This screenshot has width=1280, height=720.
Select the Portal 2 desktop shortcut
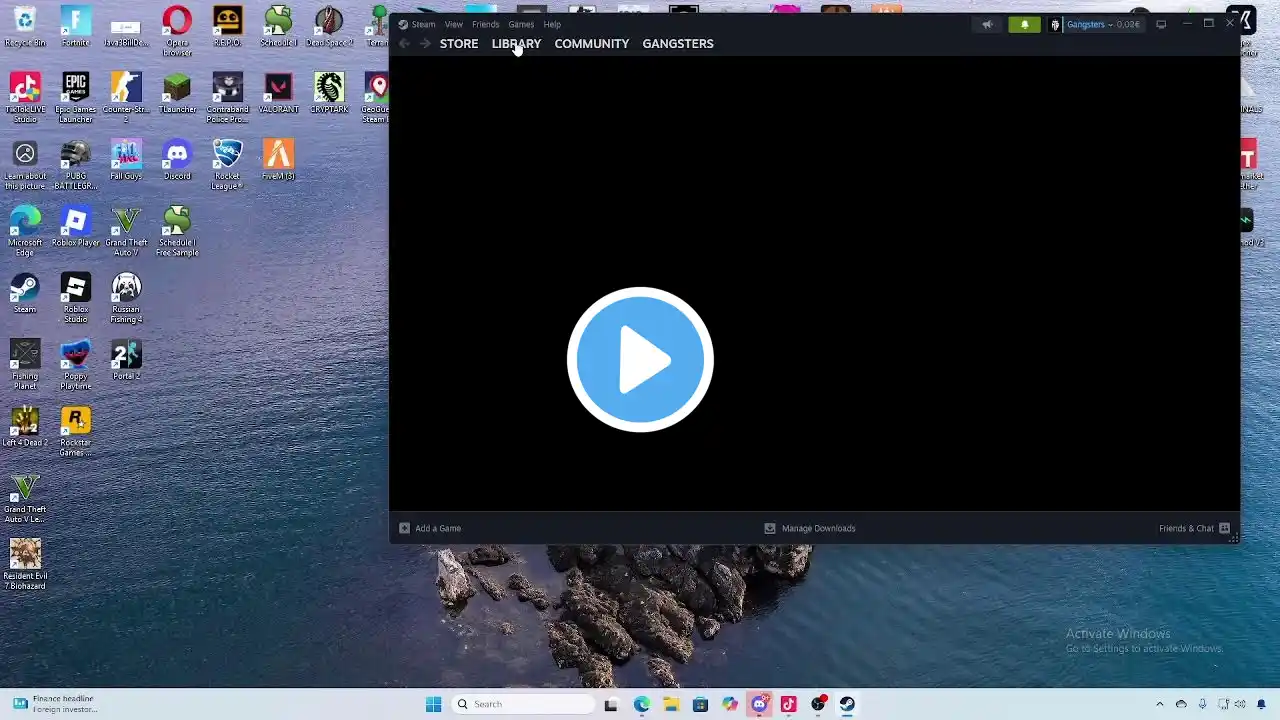click(x=126, y=360)
